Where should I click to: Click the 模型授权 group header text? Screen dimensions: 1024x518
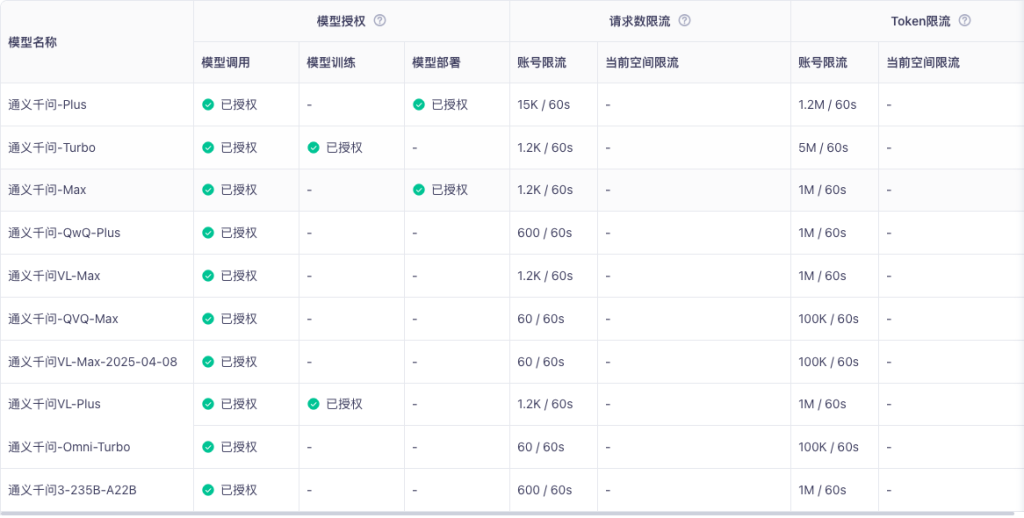pos(341,21)
